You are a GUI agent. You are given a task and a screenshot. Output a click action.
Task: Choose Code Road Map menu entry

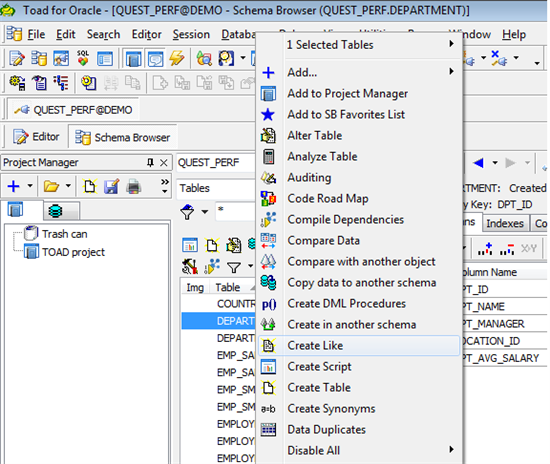click(360, 198)
